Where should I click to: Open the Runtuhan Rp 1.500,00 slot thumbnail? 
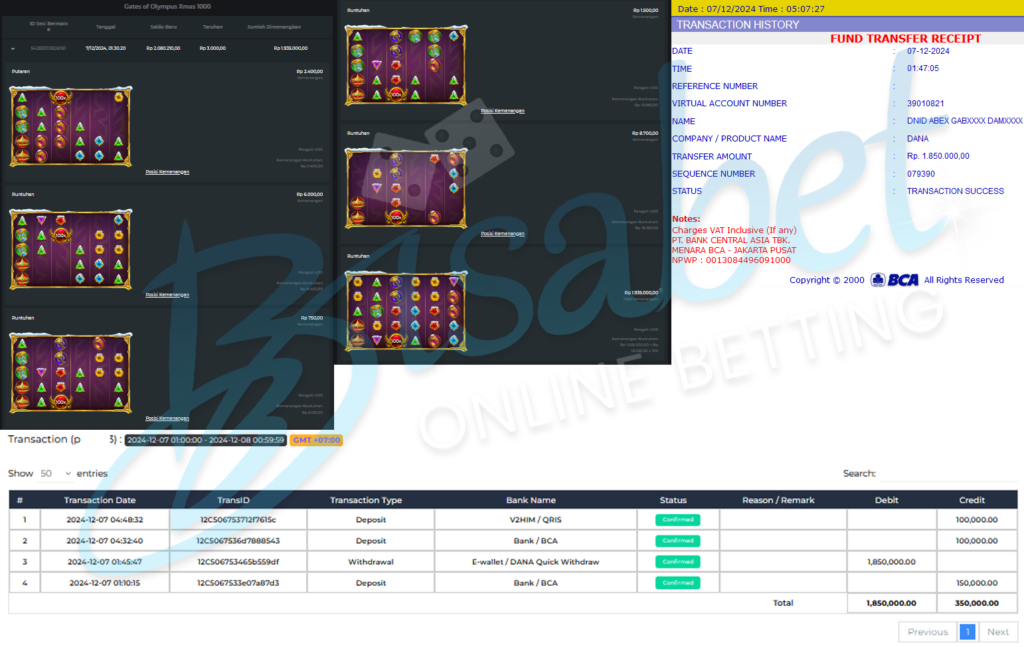tap(406, 65)
